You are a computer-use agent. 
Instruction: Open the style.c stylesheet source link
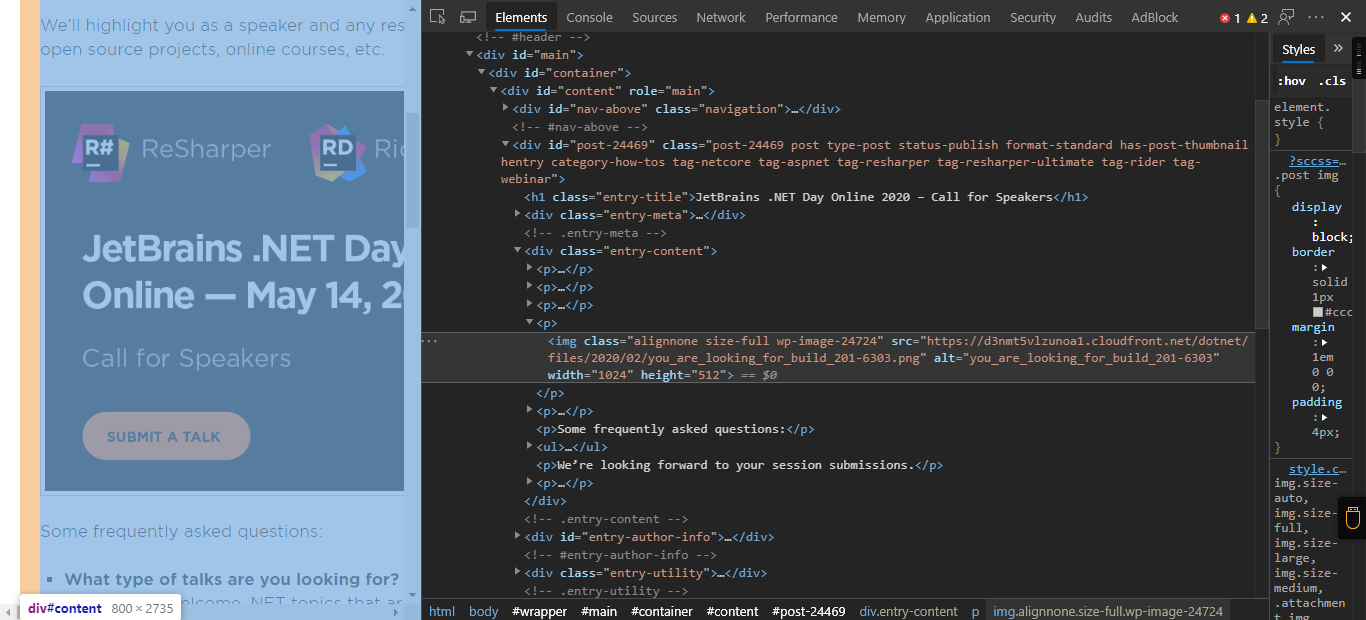[1317, 468]
